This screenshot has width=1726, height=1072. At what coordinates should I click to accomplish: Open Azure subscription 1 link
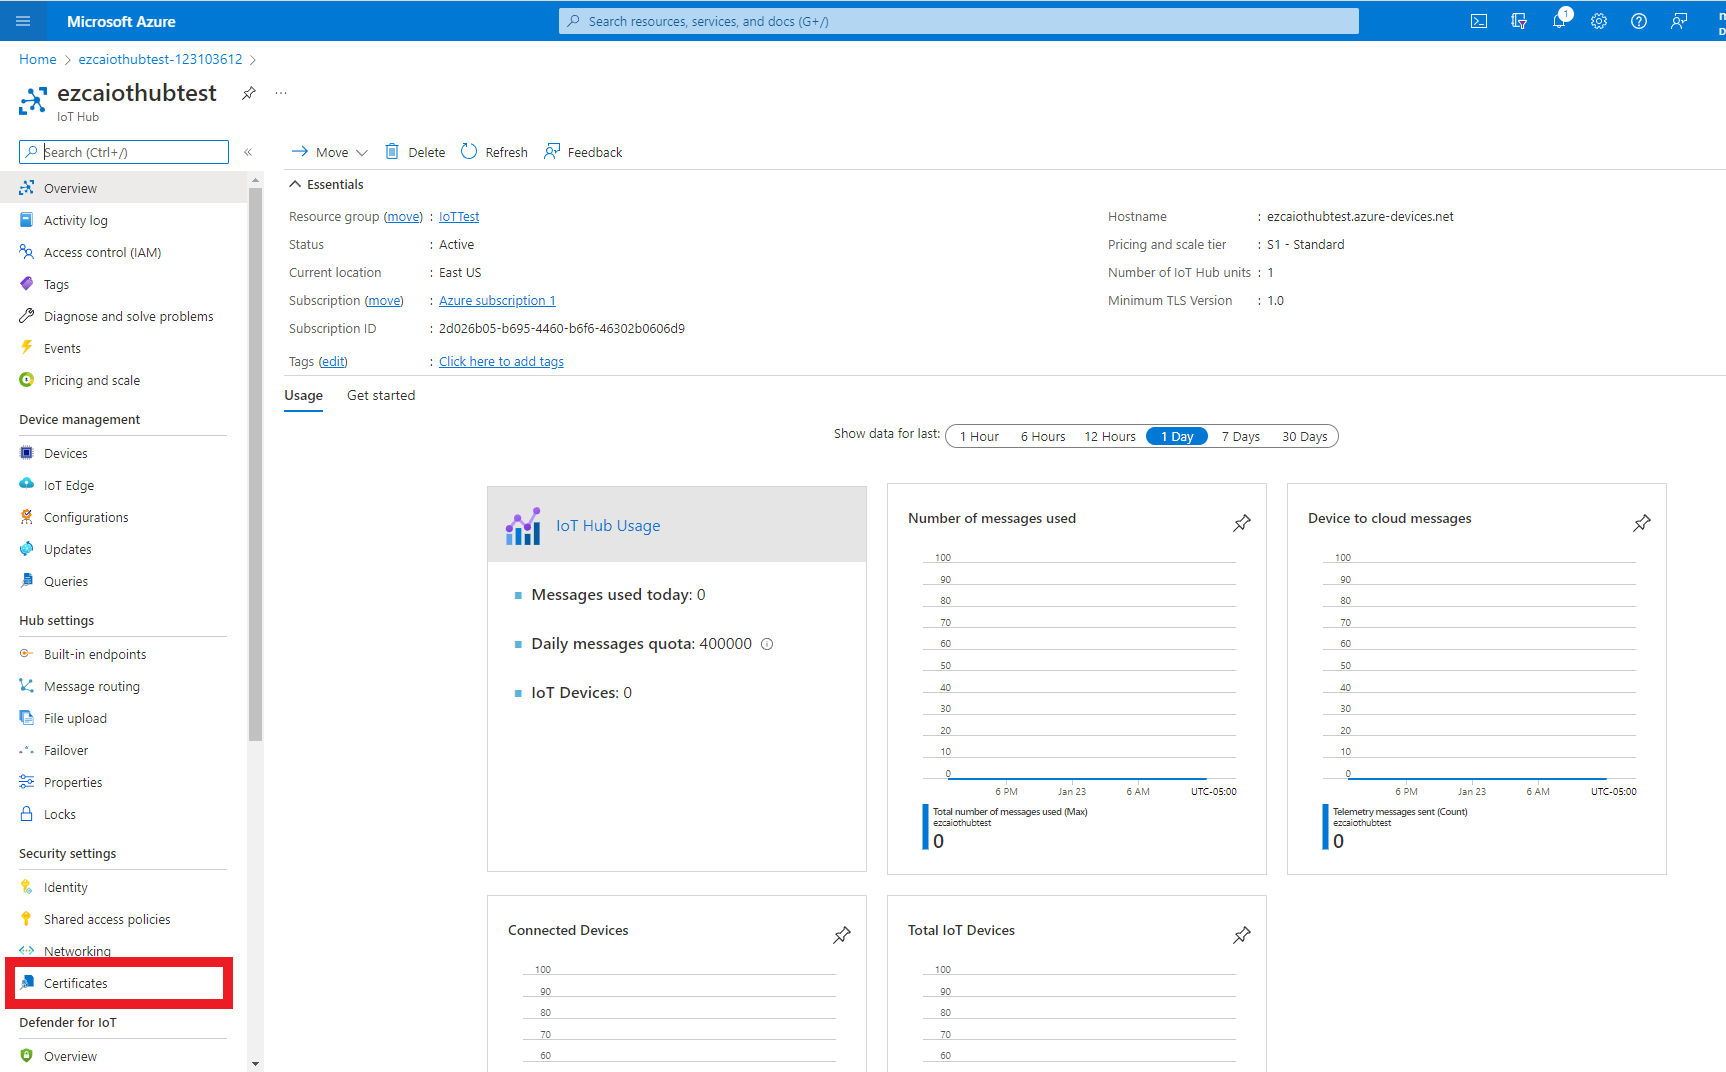tap(497, 301)
